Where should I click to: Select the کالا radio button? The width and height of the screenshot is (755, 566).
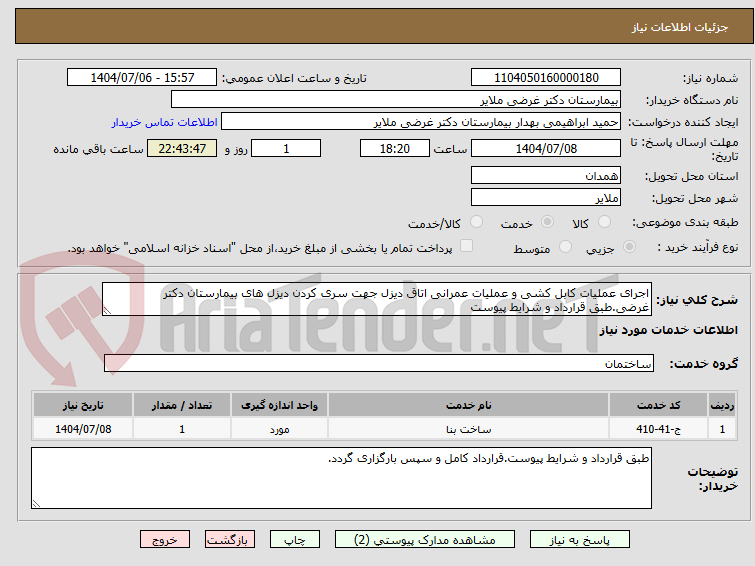coord(604,222)
